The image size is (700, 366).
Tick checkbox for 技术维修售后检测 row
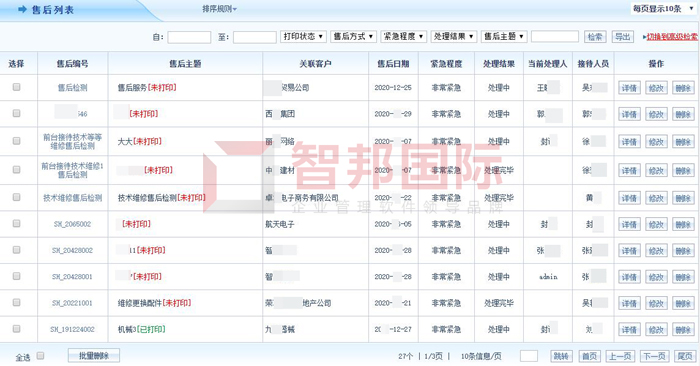tap(17, 197)
